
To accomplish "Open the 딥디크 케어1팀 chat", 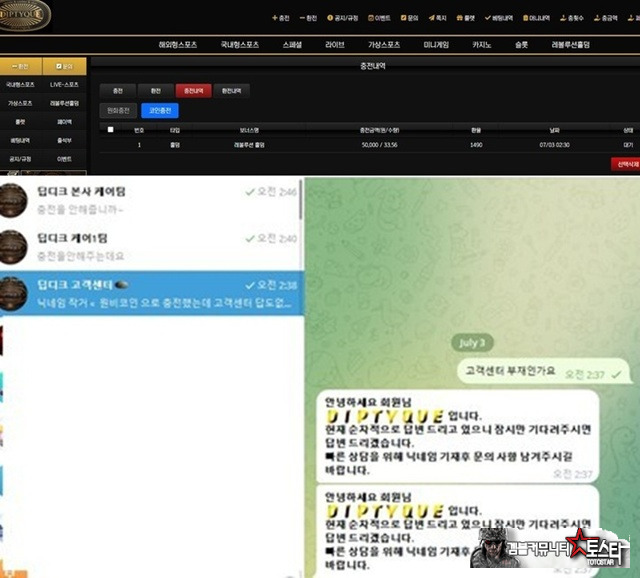I will 150,247.
